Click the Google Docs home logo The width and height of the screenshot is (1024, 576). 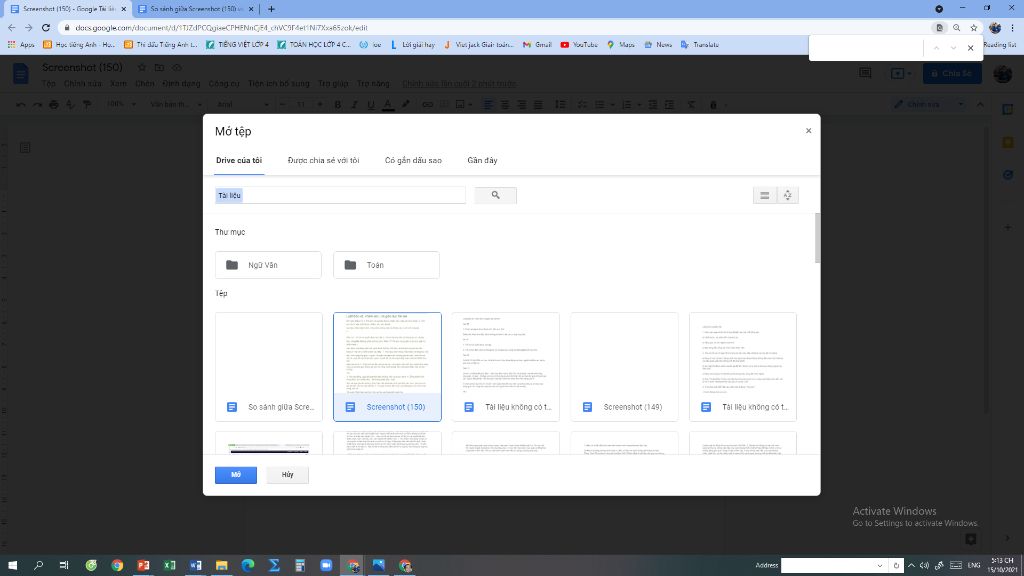click(20, 74)
